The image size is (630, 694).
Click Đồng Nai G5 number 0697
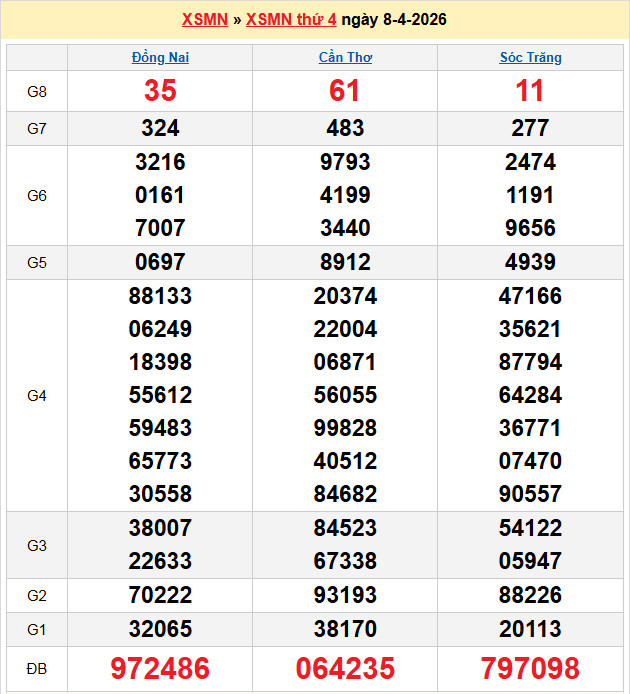click(160, 263)
